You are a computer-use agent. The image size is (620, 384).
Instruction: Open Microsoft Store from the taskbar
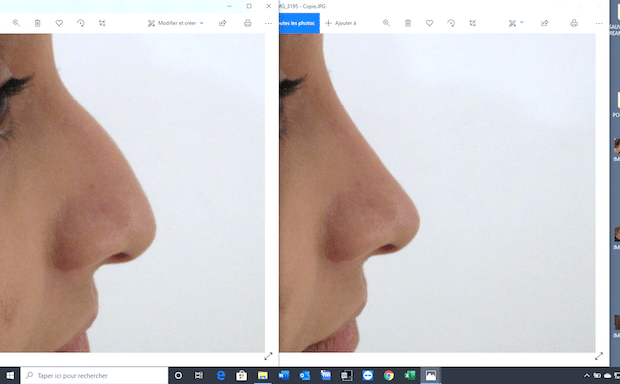click(x=241, y=375)
